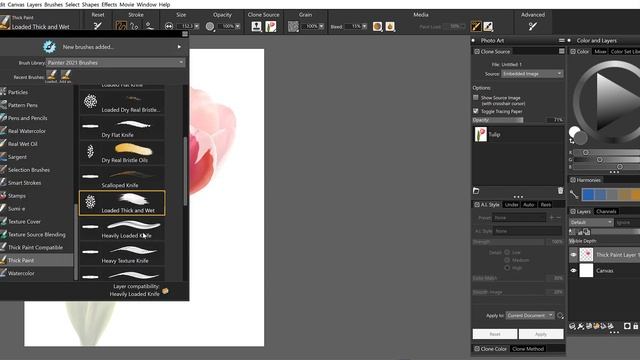The height and width of the screenshot is (360, 640).
Task: Select the Heavily Loaded Knife brush
Action: pyautogui.click(x=122, y=229)
